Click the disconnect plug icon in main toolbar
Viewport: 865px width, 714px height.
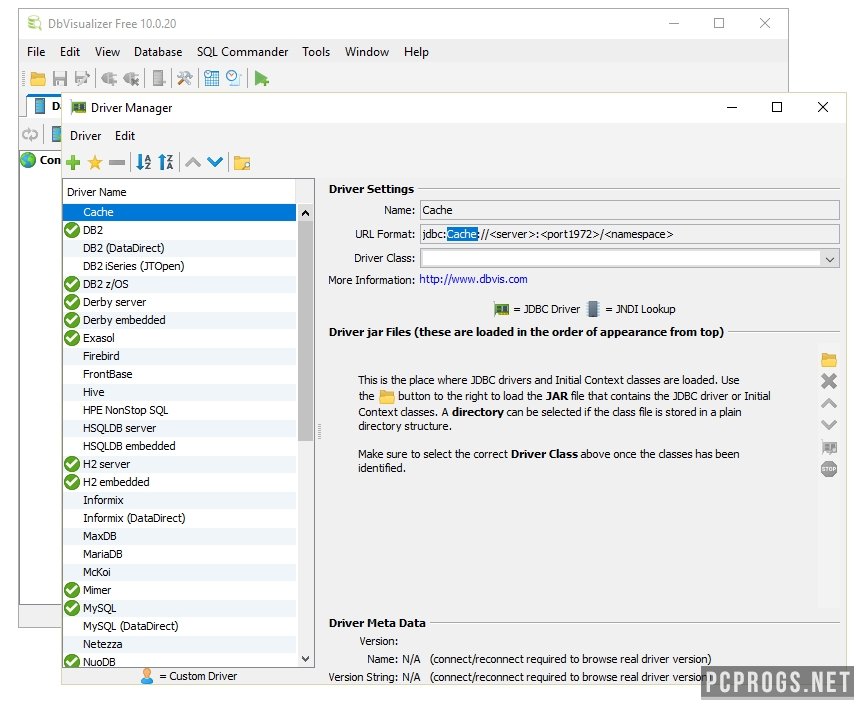[131, 79]
